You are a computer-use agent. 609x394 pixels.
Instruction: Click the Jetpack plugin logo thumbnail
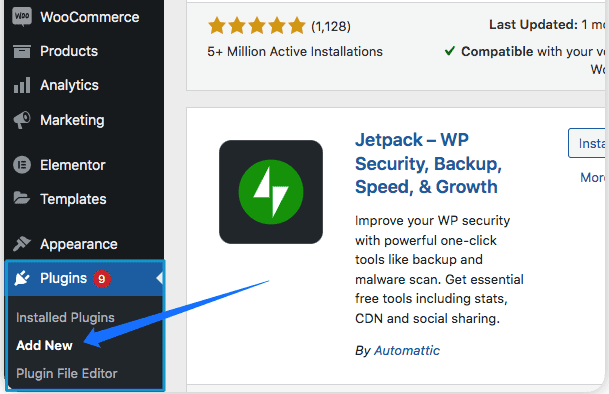(271, 192)
